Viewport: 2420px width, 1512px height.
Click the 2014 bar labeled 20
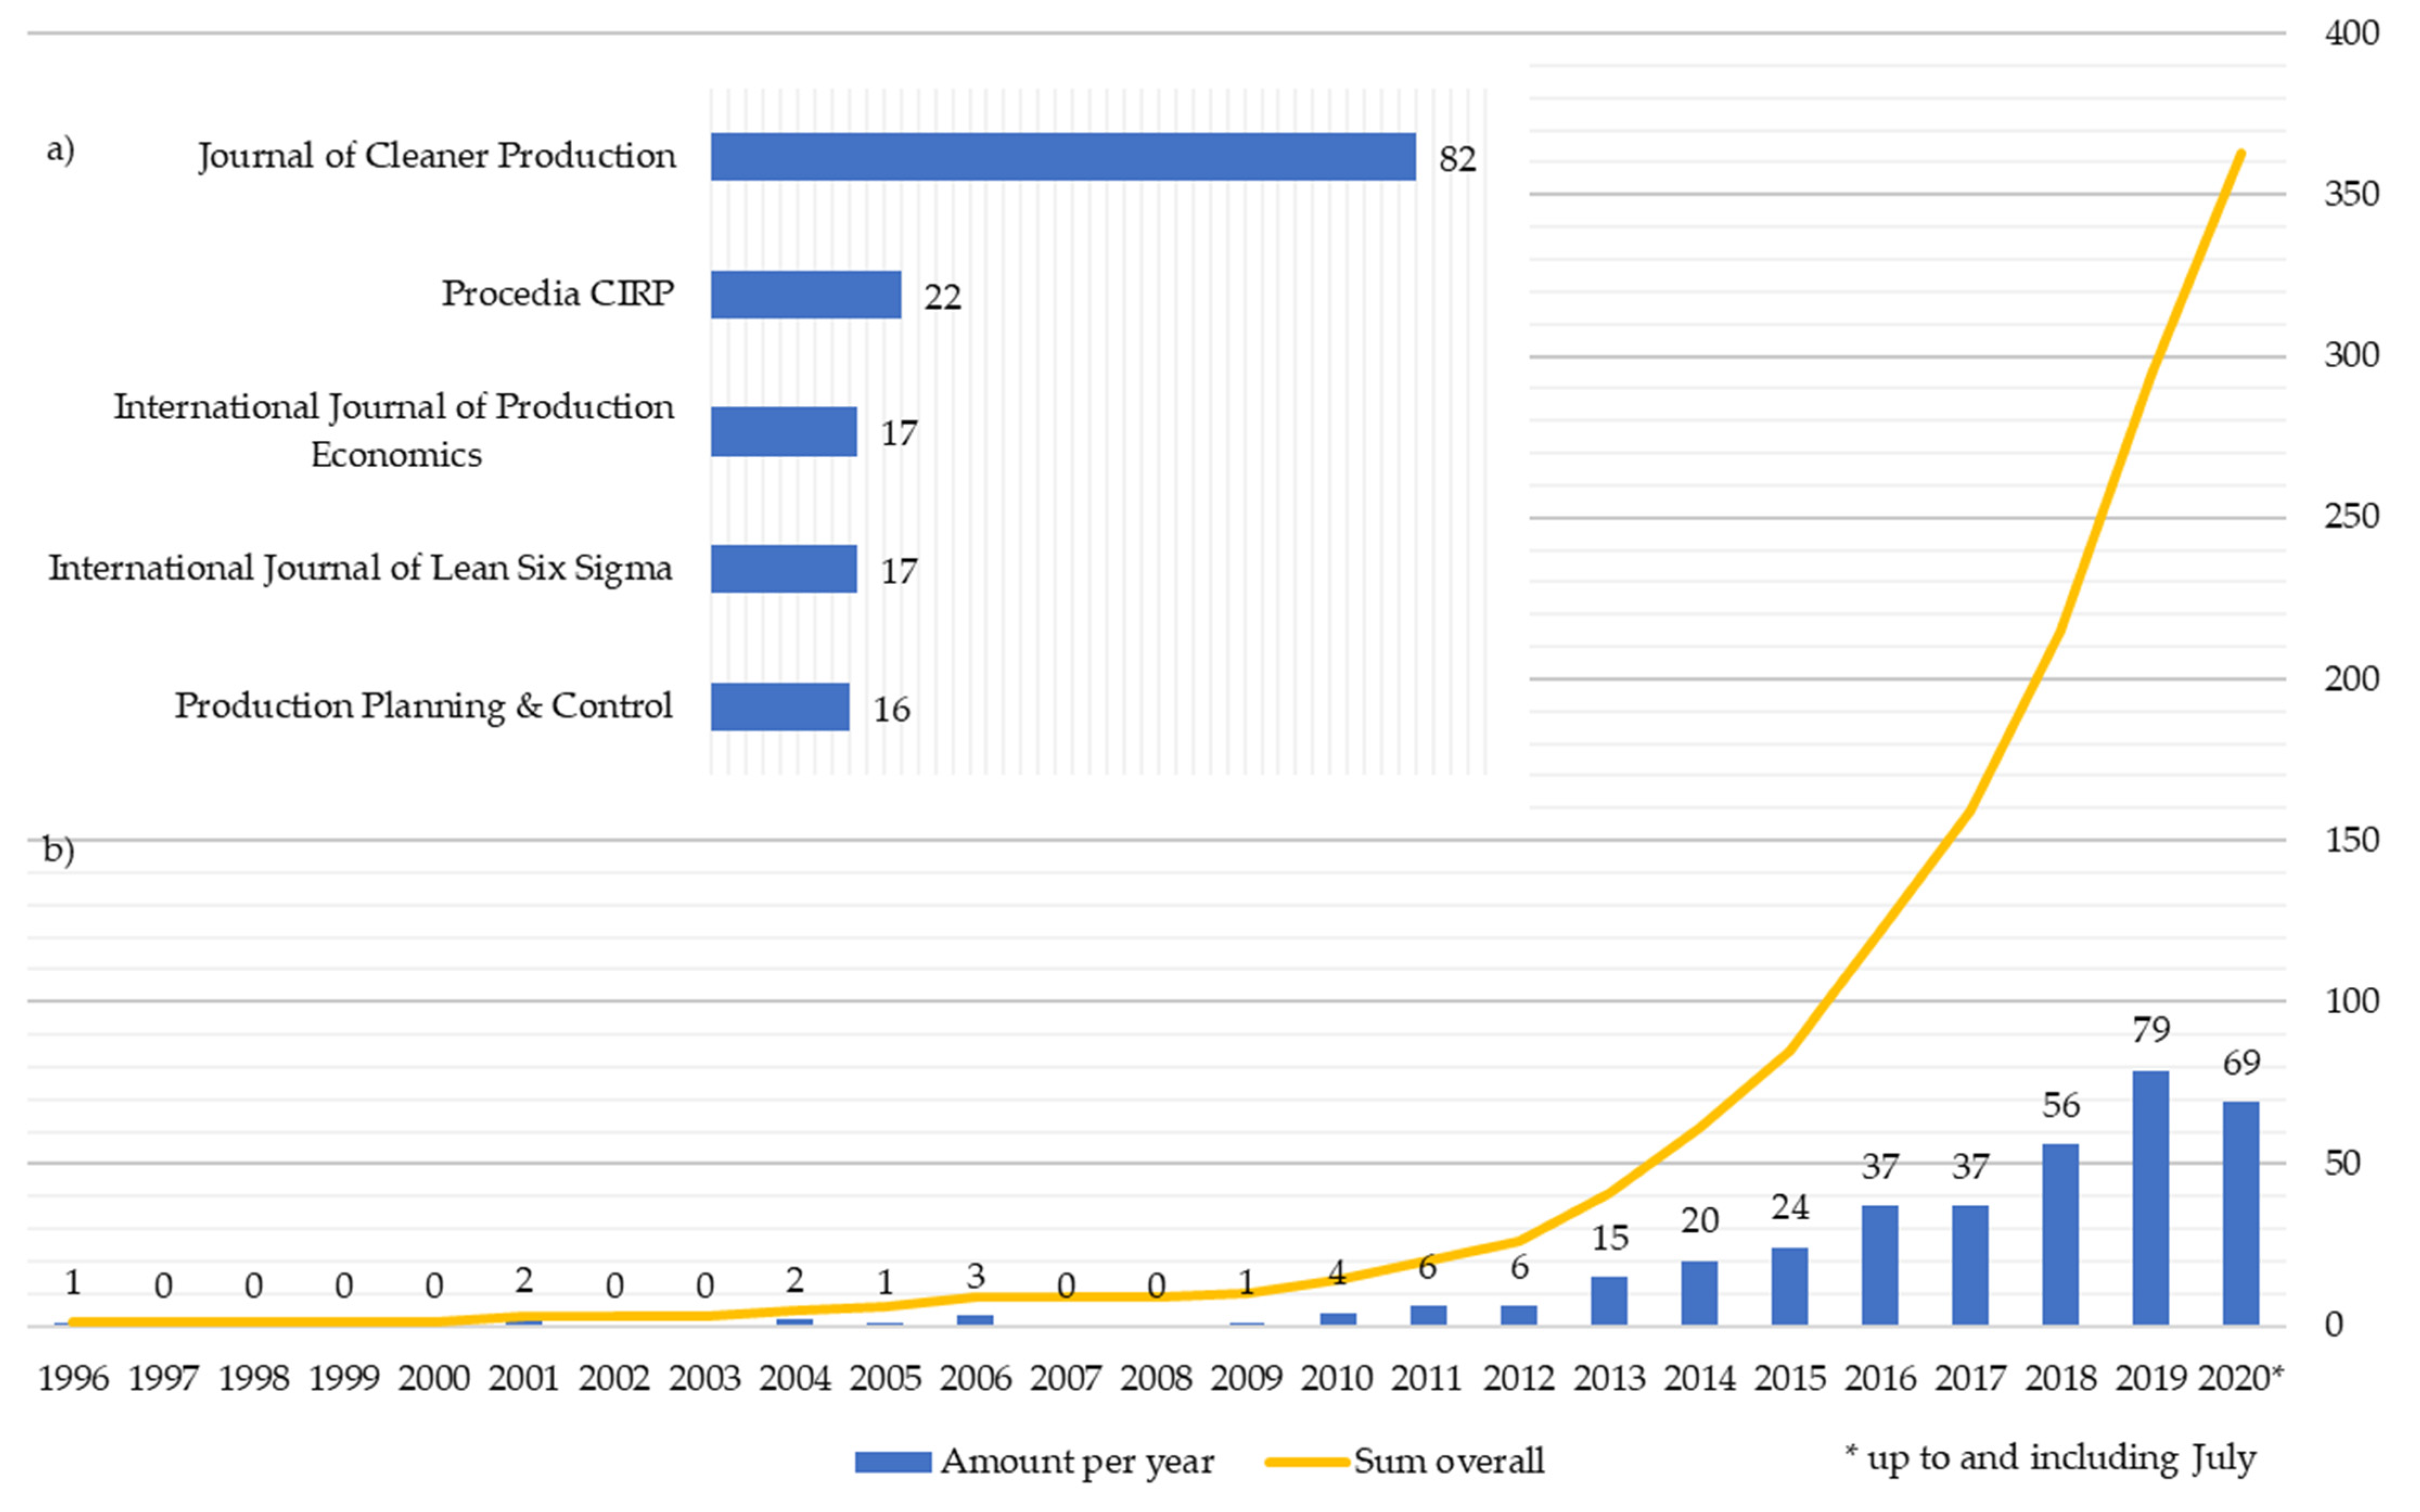1699,1293
